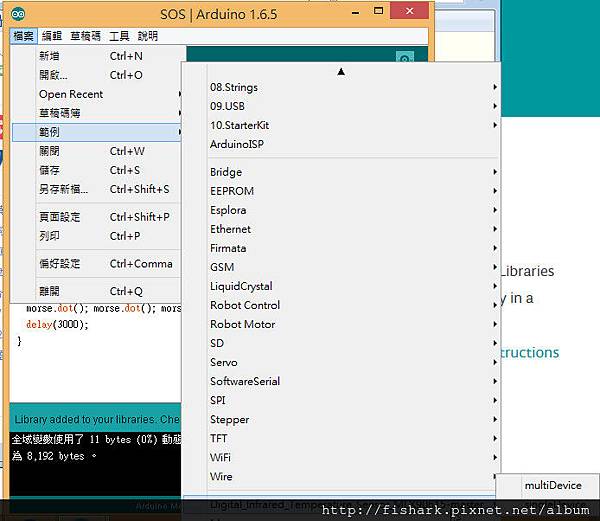Click the Arduino logo icon in title bar
The height and width of the screenshot is (521, 600).
(18, 15)
